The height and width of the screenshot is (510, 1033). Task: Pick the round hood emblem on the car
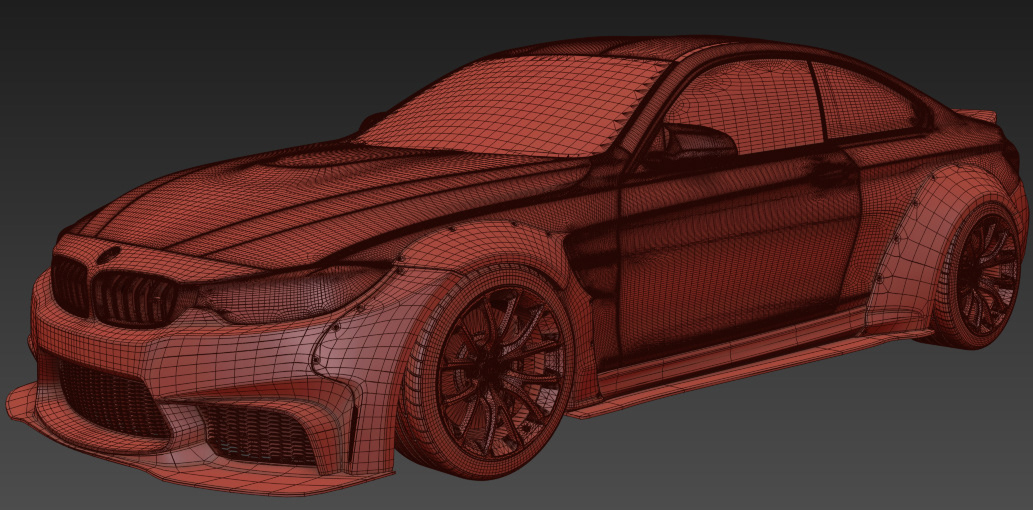(109, 254)
